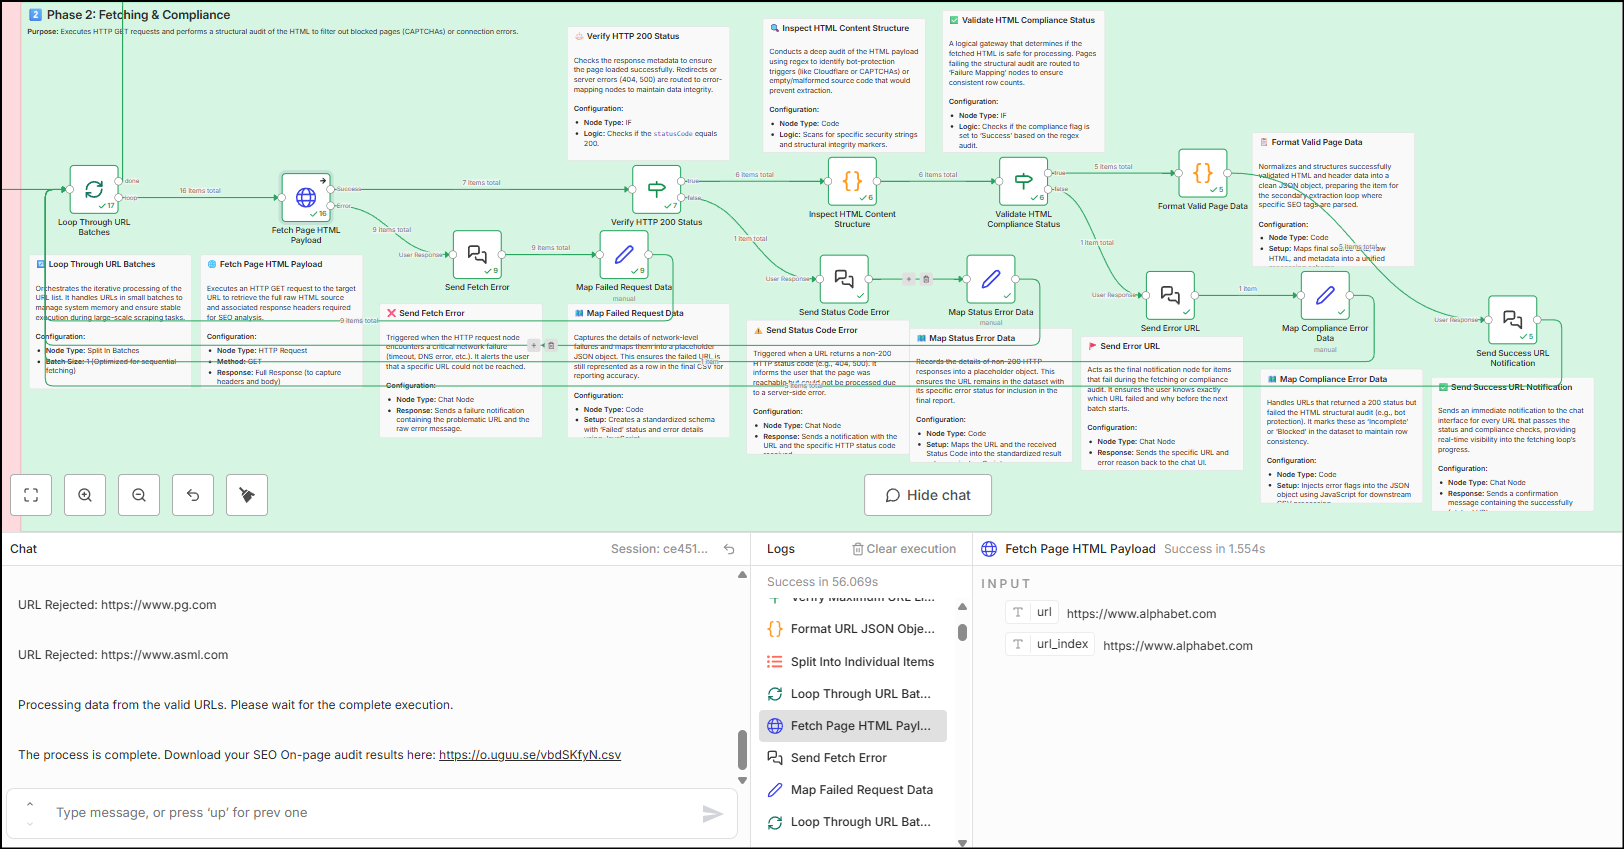Click the chat scroll-up arrow
This screenshot has height=849, width=1624.
(x=742, y=575)
